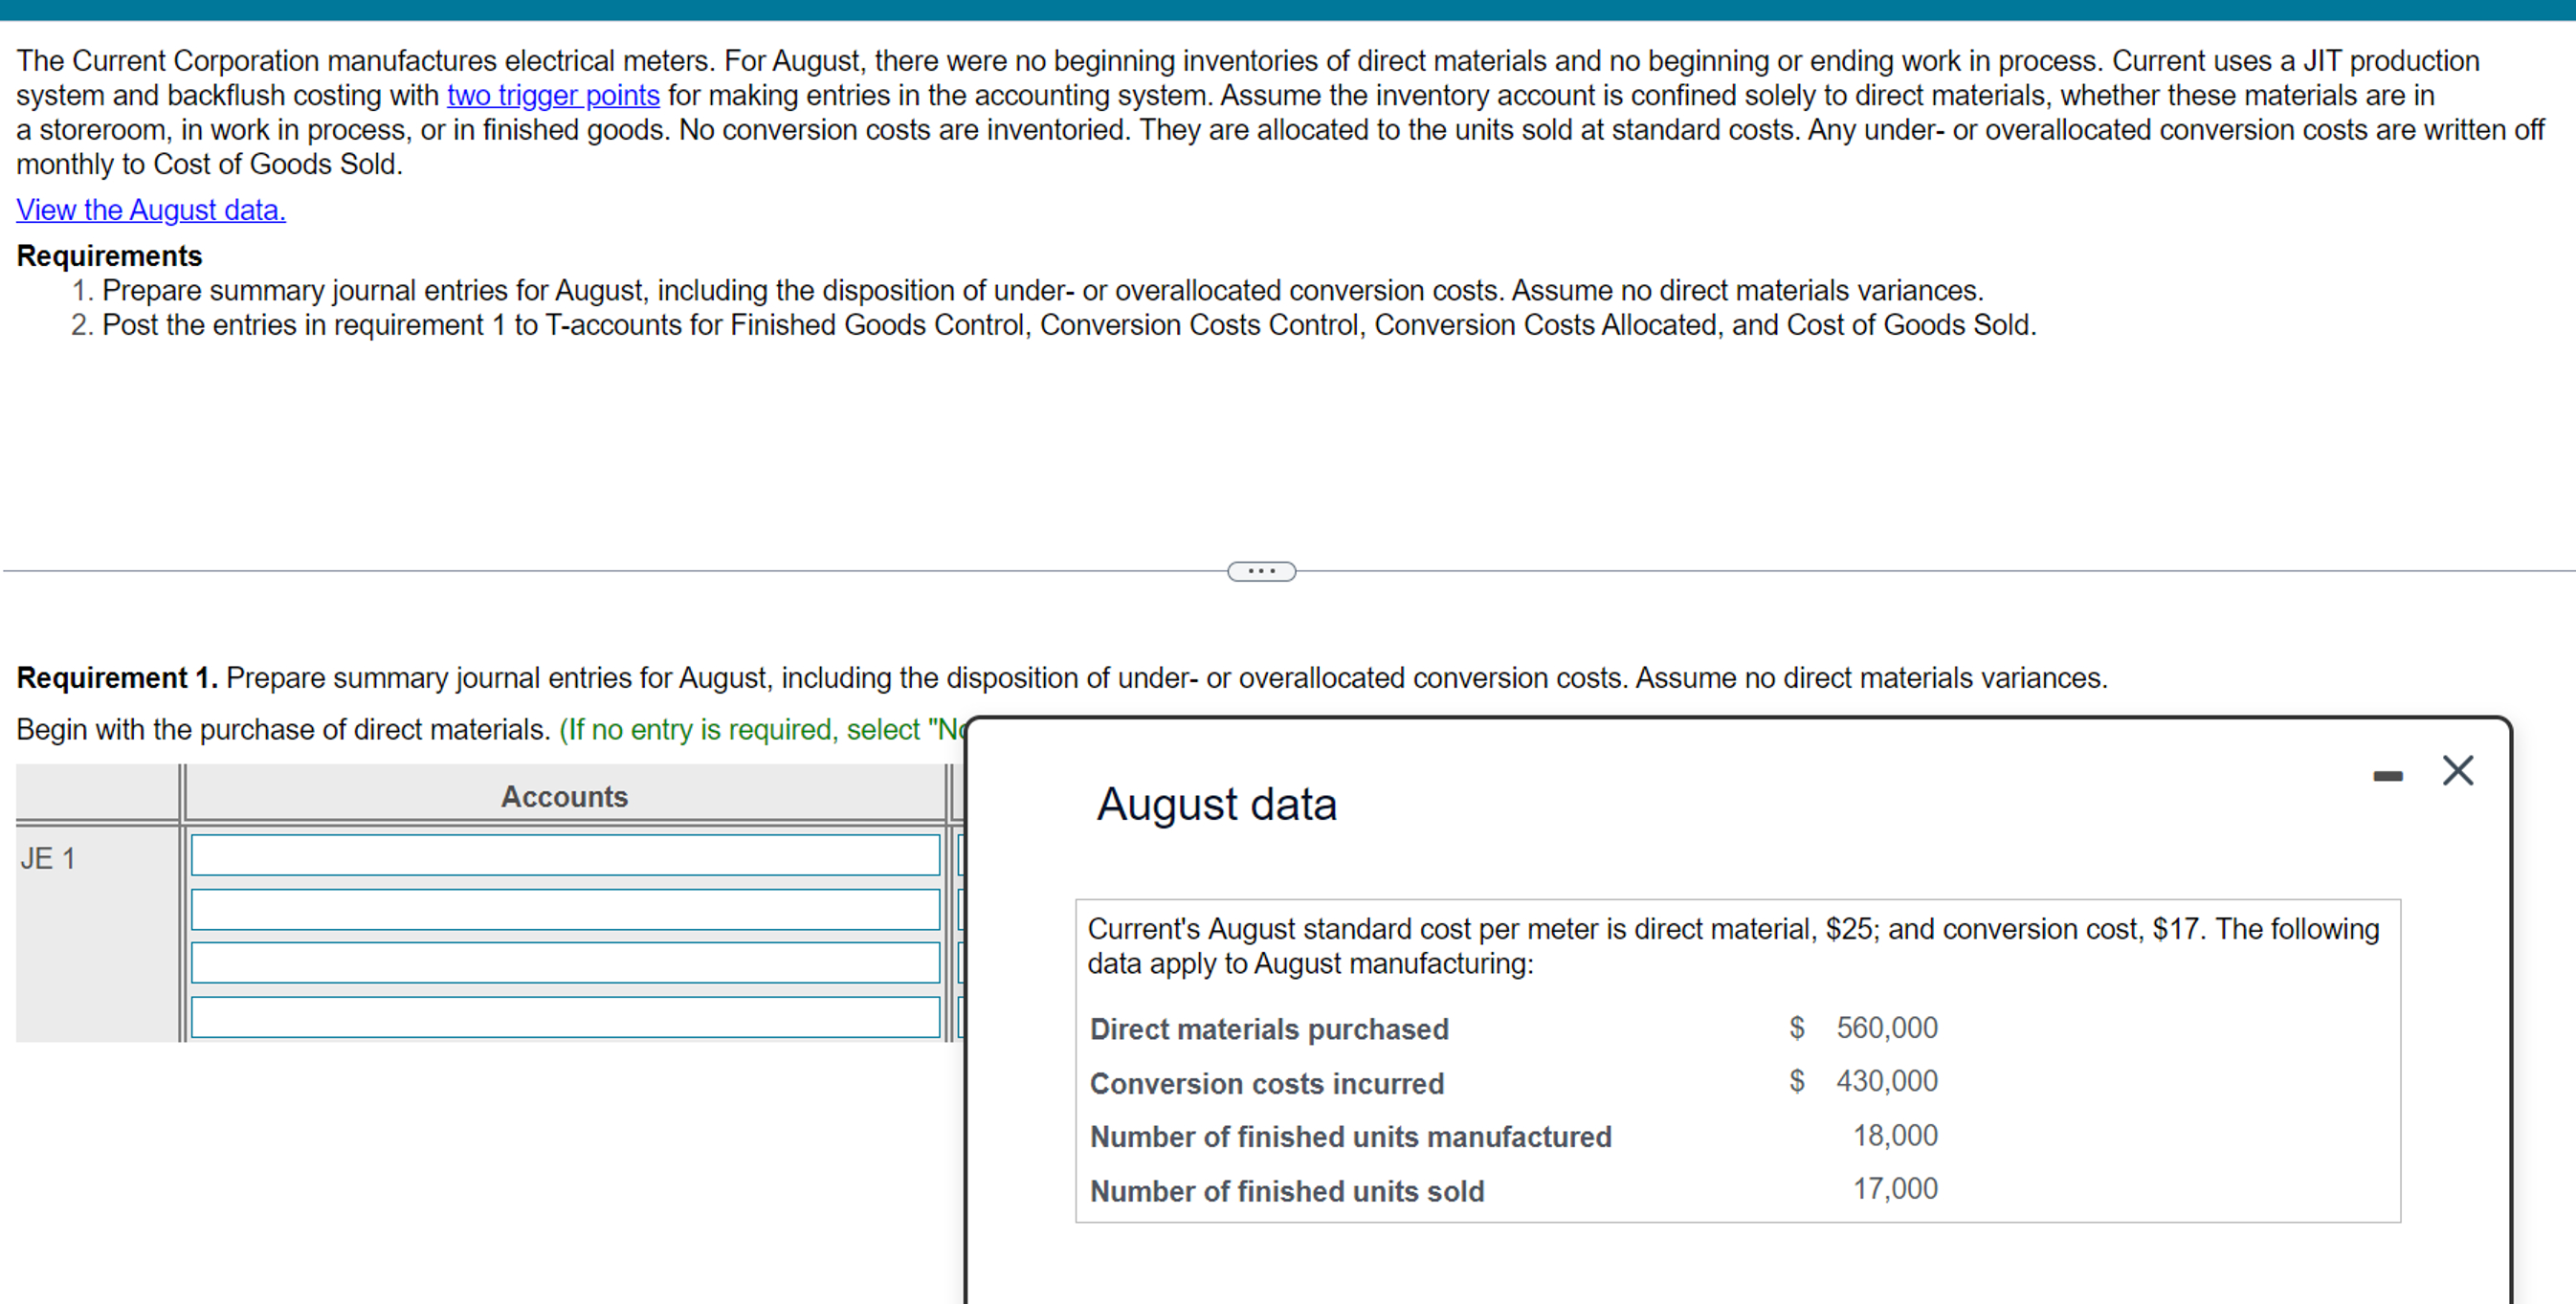Minimize the August data popup

[x=2388, y=776]
